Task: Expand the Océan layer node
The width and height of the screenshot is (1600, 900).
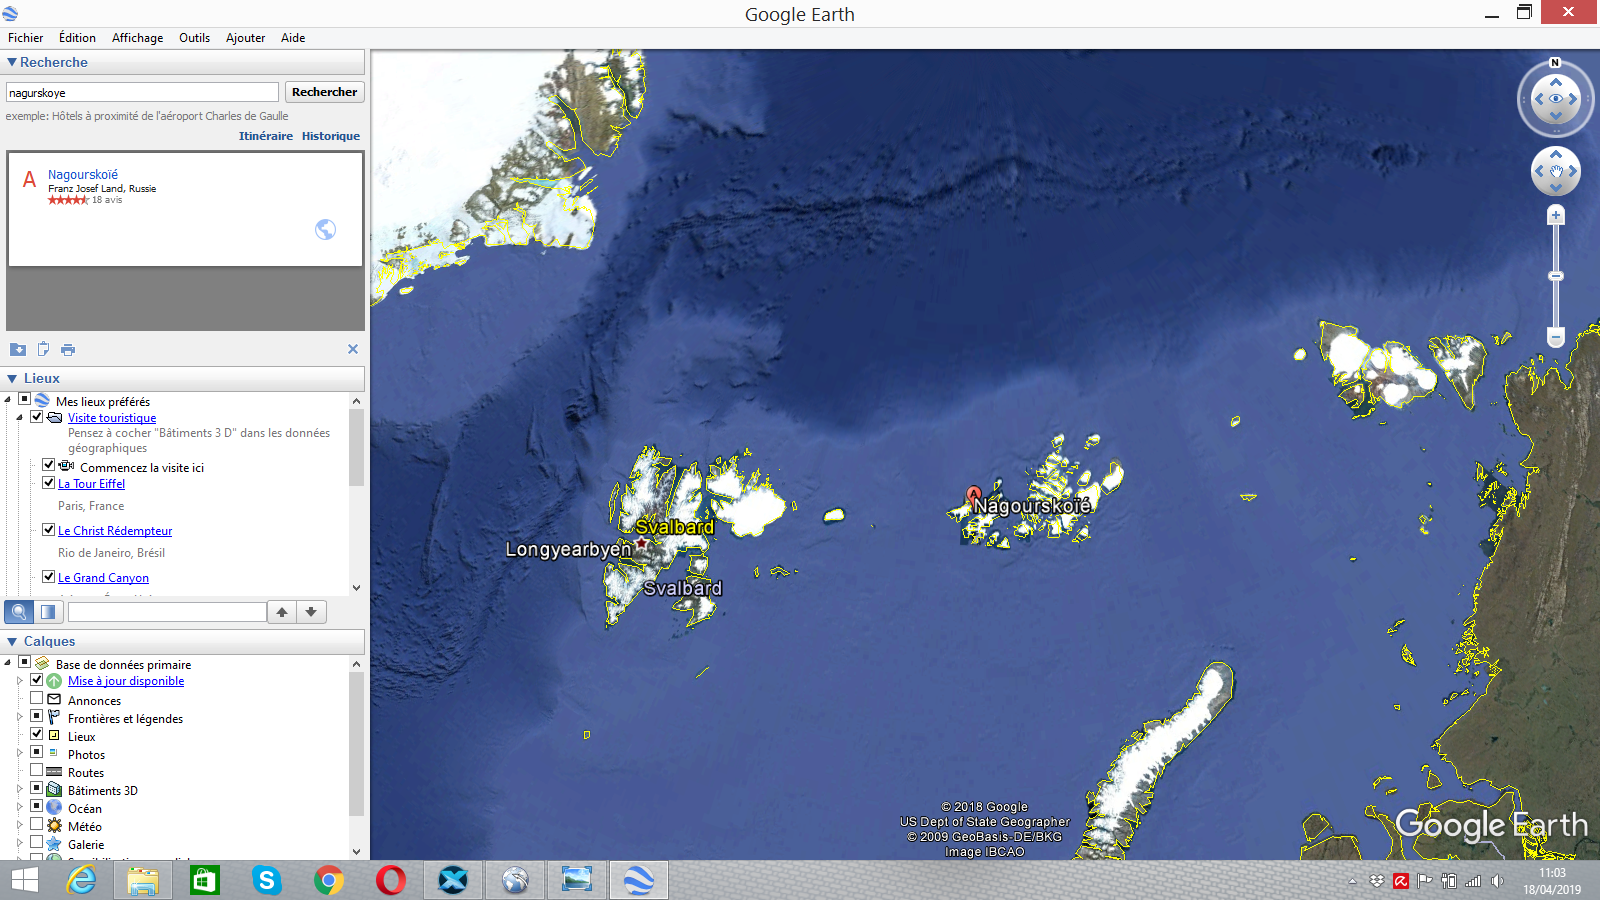Action: [x=19, y=807]
